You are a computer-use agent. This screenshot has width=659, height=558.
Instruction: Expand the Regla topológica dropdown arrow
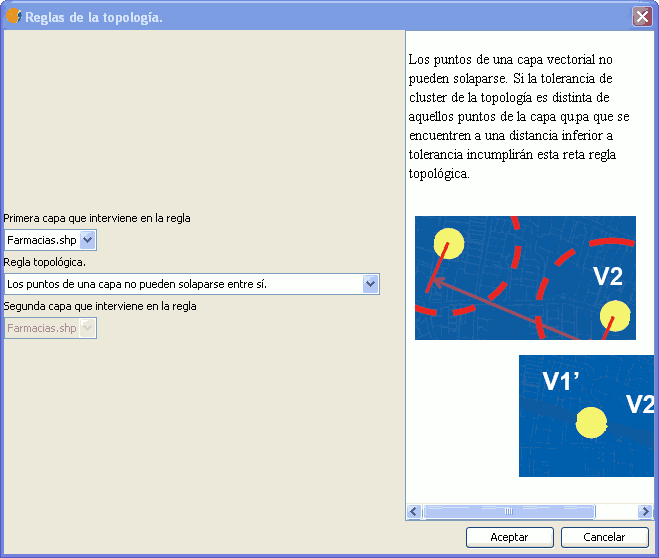pyautogui.click(x=370, y=284)
